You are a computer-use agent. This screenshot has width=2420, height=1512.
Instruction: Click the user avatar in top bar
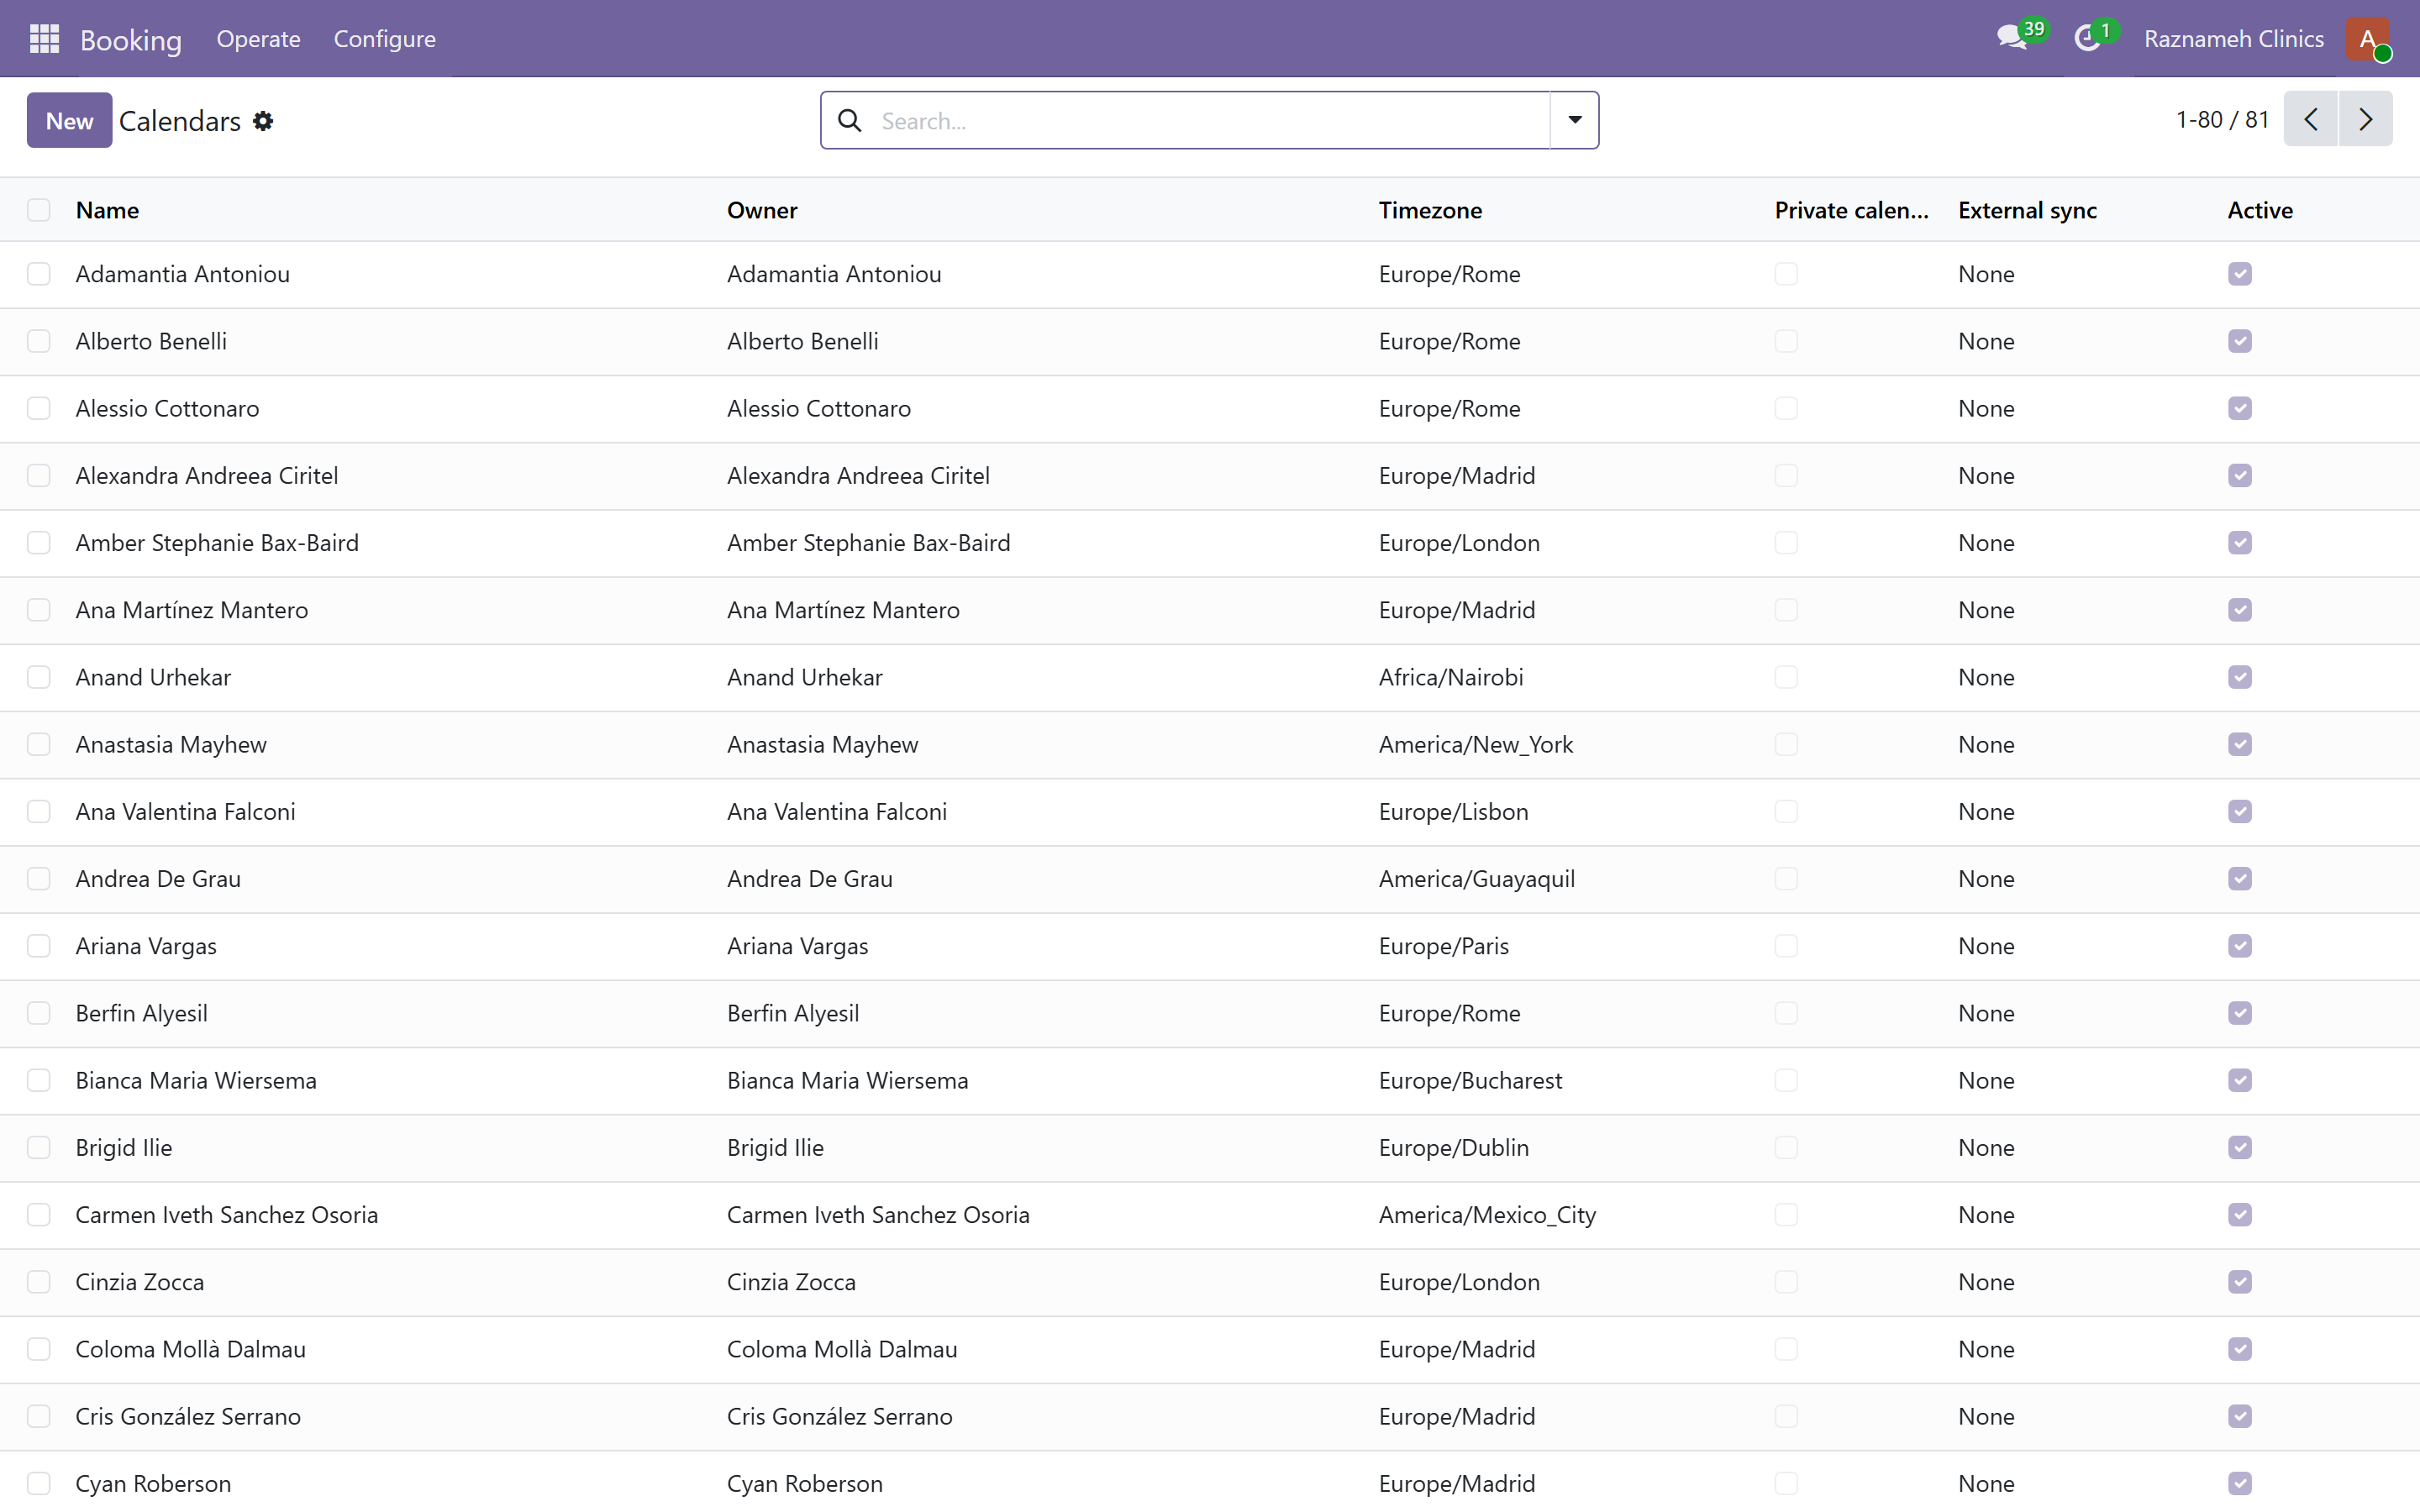click(2368, 39)
